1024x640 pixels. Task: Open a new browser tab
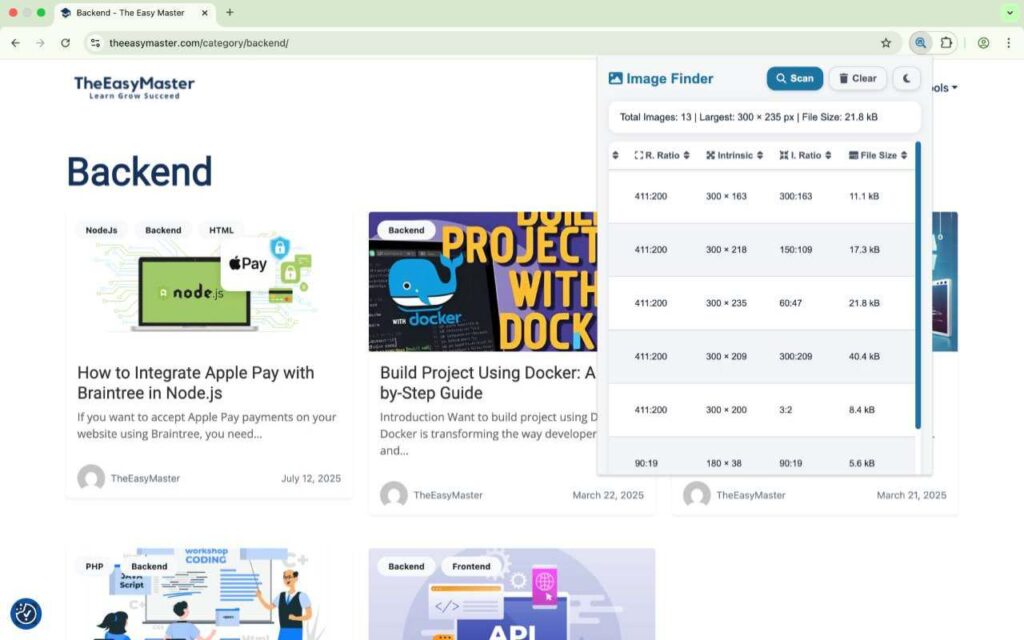point(229,13)
